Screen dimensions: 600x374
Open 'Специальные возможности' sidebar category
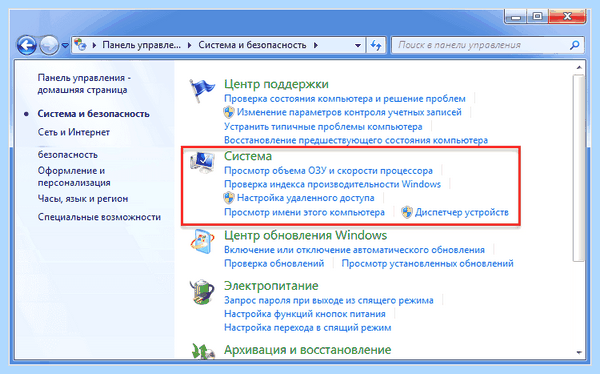coord(99,217)
